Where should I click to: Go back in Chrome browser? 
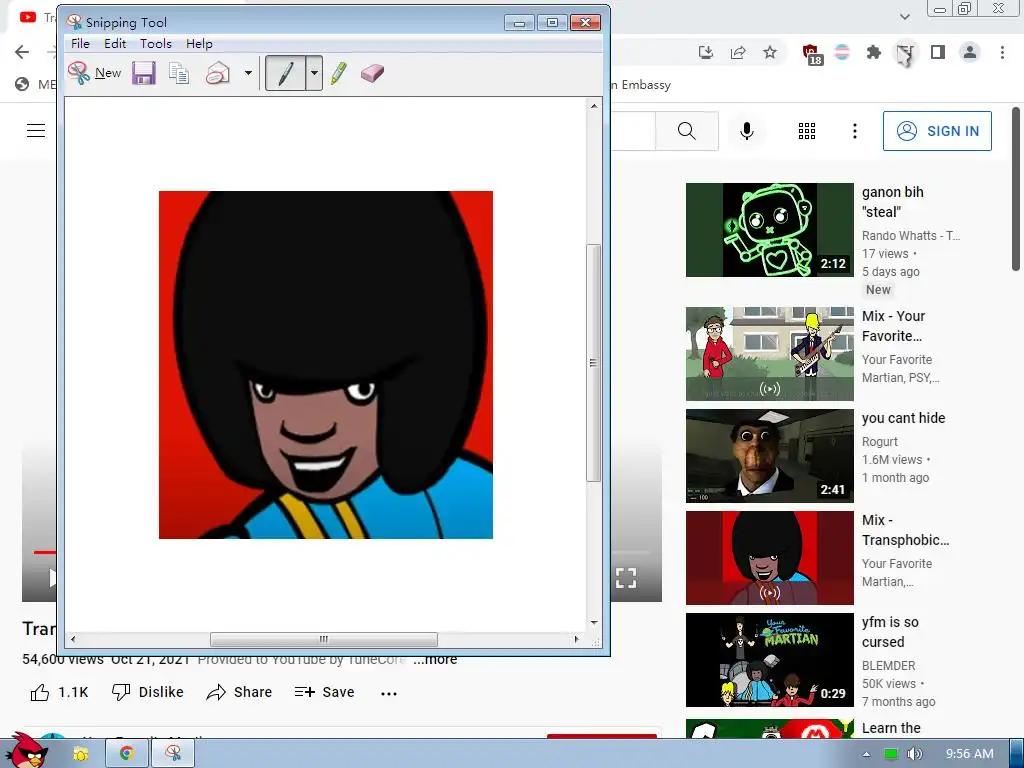[x=22, y=52]
